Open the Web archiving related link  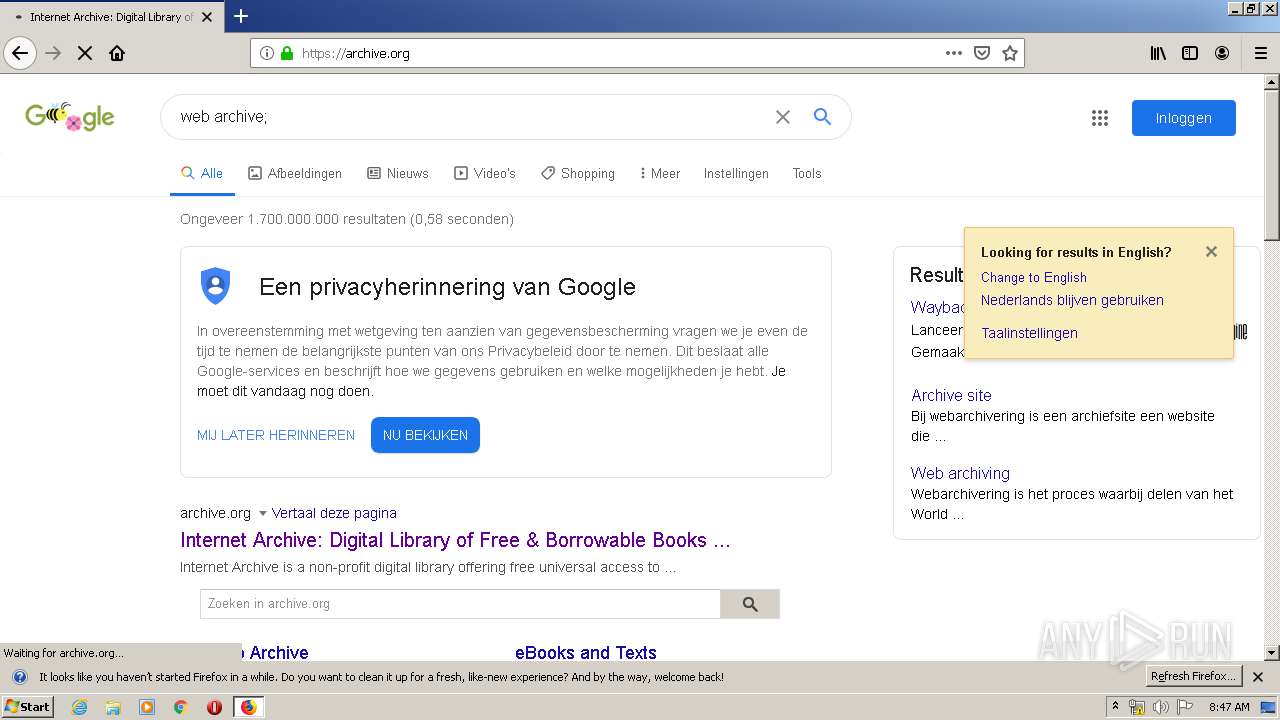pyautogui.click(x=960, y=473)
